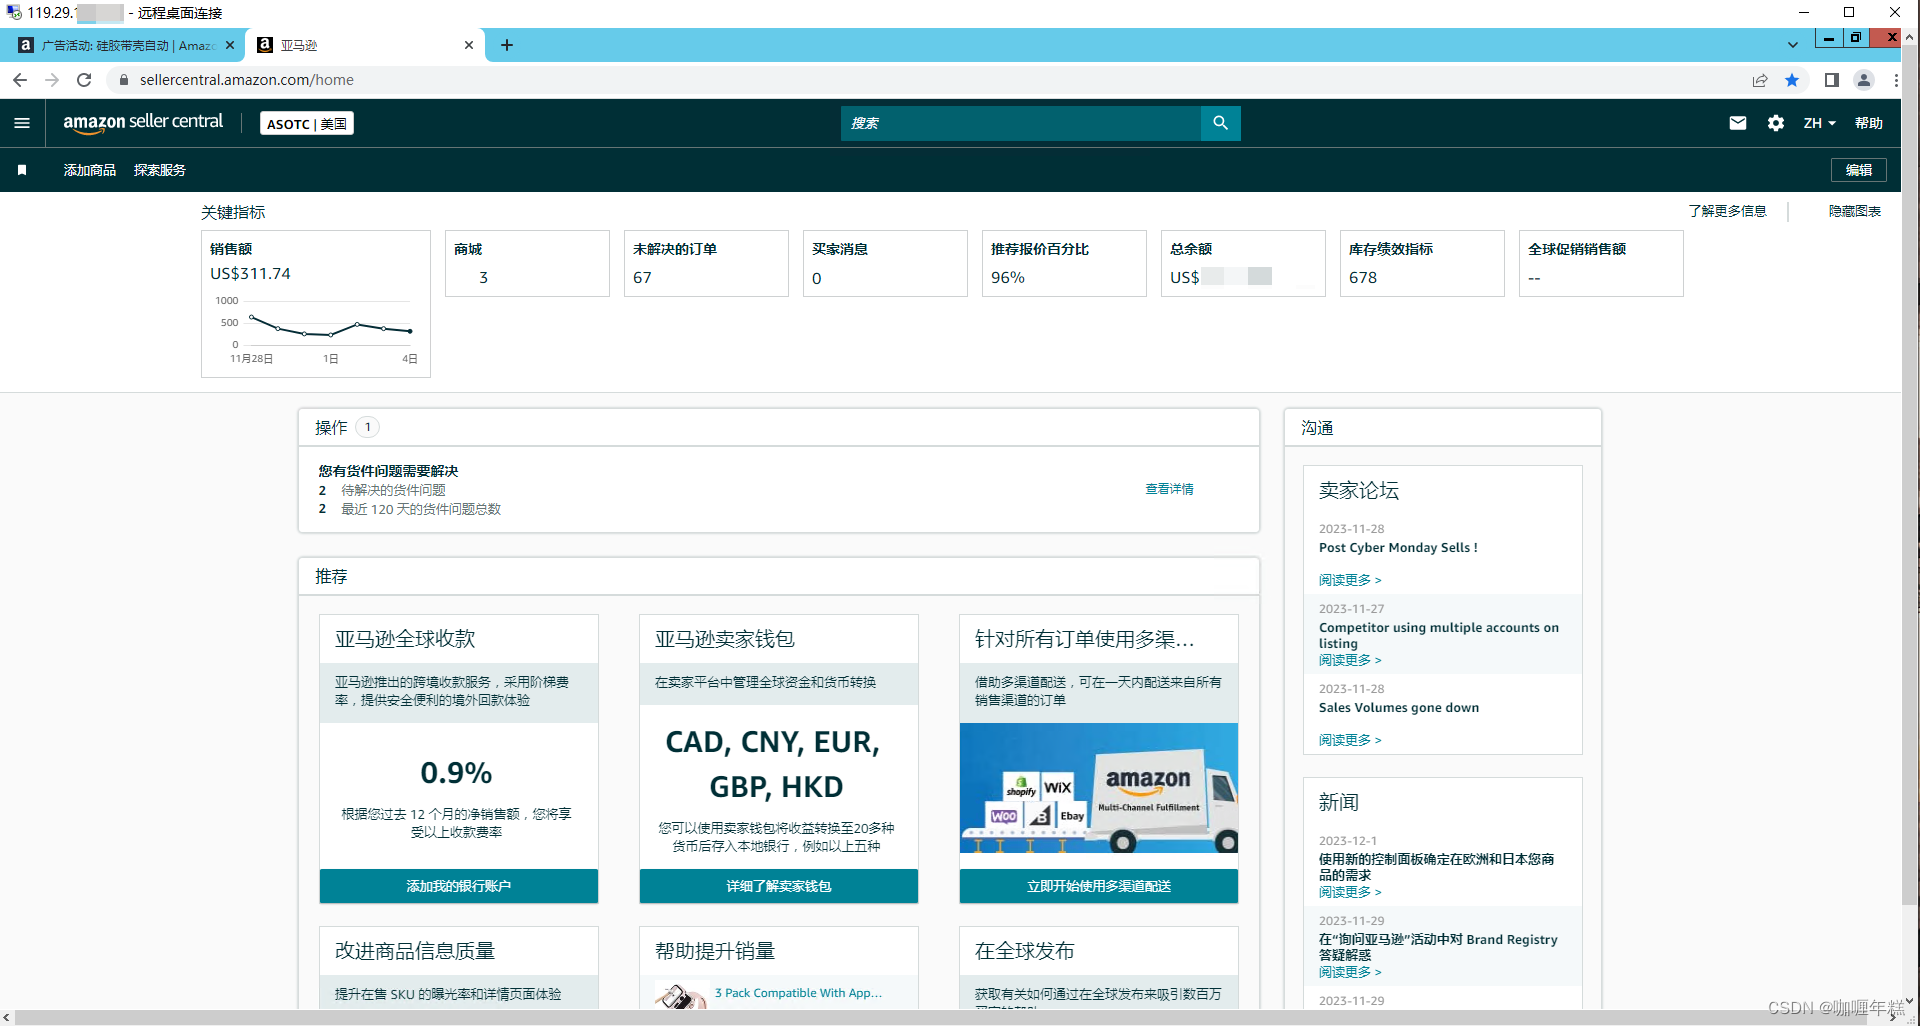Toggle the browser side panel icon
1920x1026 pixels.
pyautogui.click(x=1832, y=80)
